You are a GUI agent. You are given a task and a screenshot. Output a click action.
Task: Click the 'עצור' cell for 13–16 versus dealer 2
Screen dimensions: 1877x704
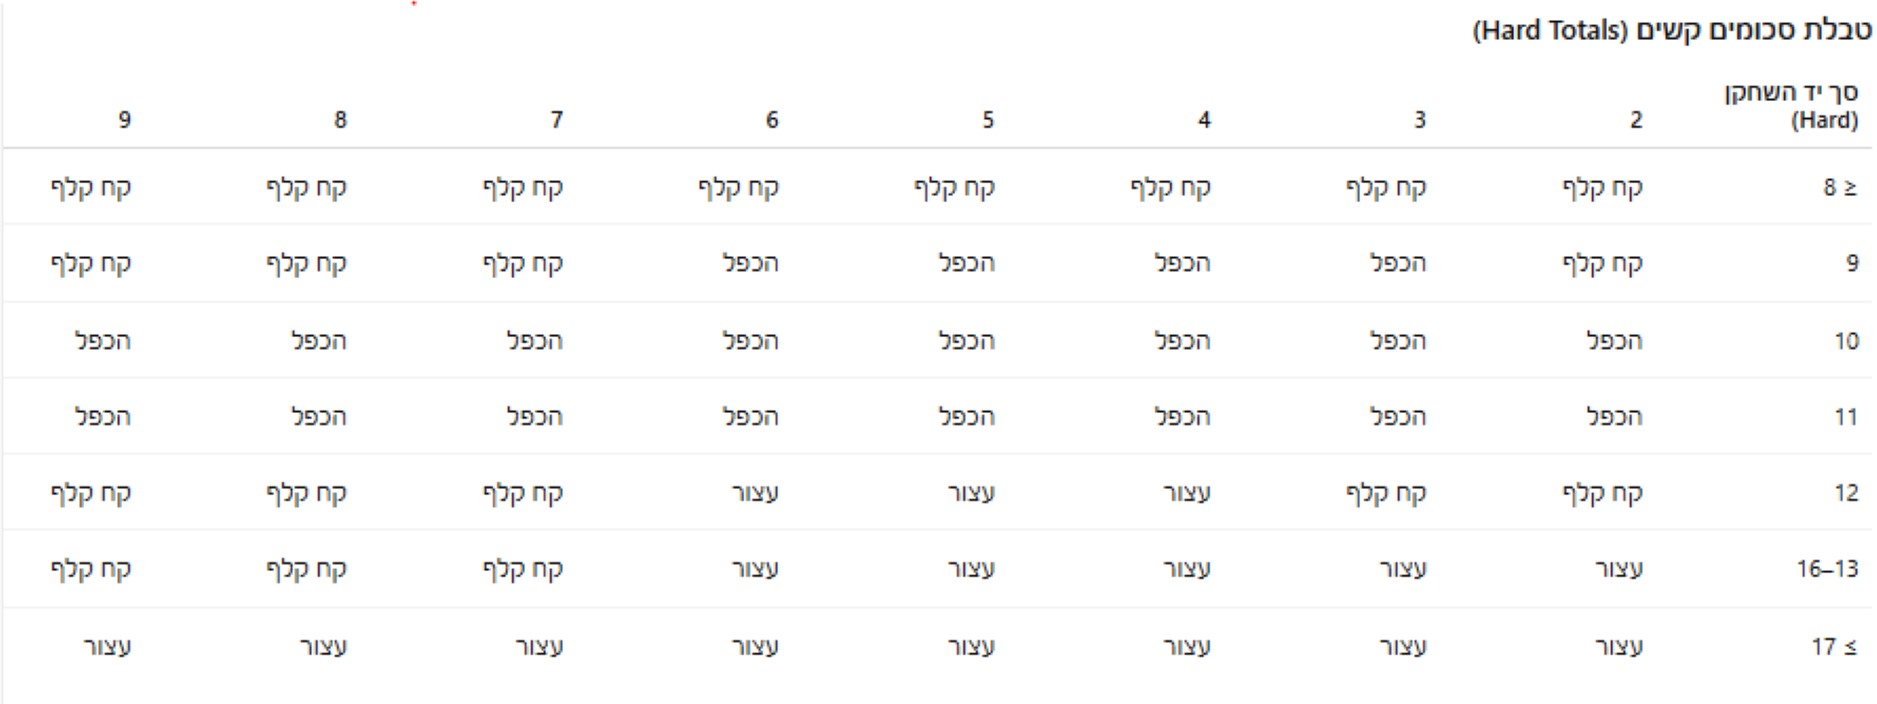pyautogui.click(x=1619, y=569)
